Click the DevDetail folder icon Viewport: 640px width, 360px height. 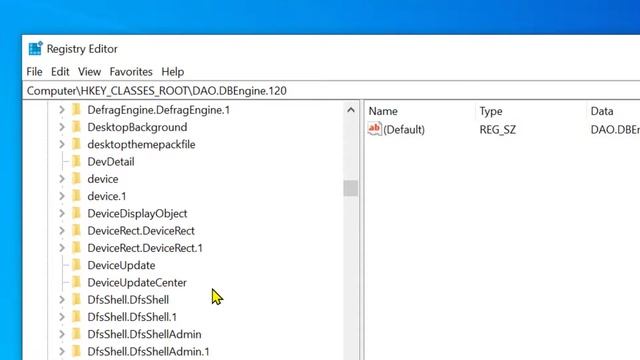(76, 161)
